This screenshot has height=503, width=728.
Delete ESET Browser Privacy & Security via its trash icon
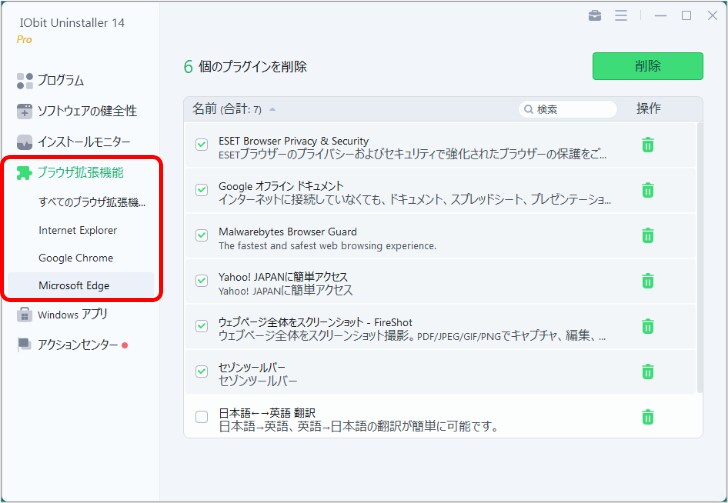(x=648, y=145)
